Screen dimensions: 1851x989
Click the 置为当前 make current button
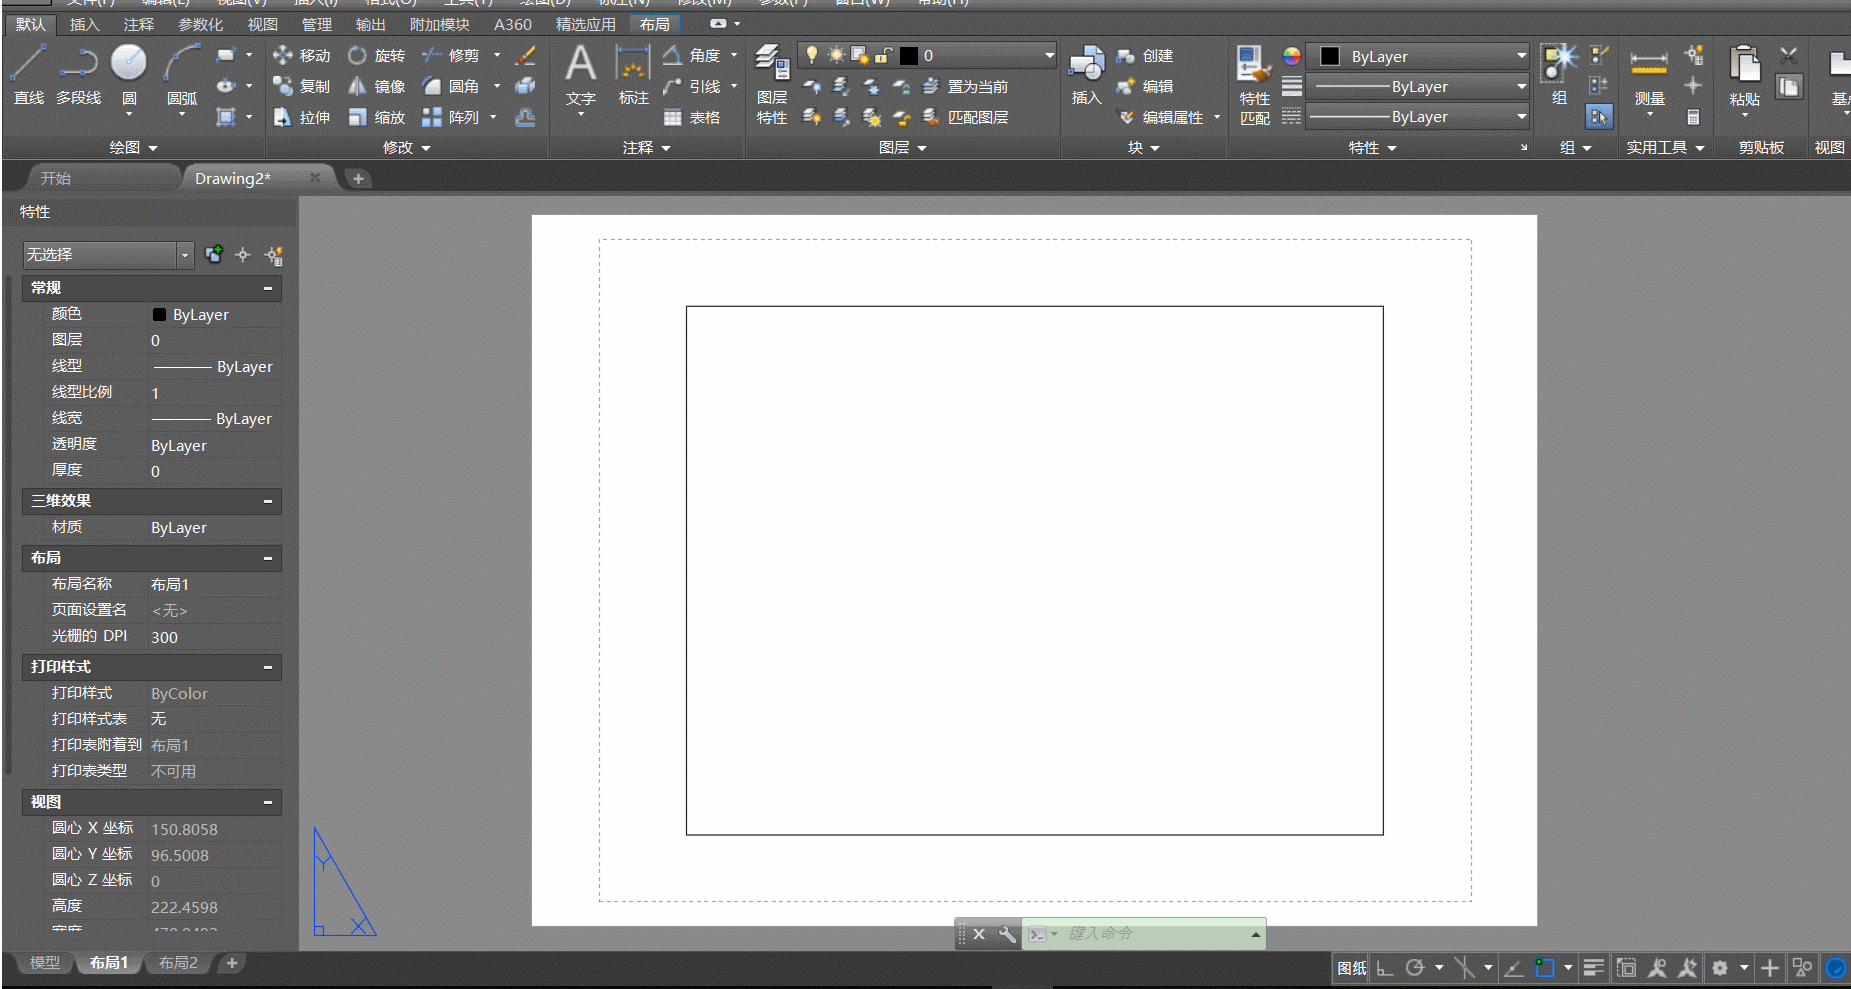(x=964, y=87)
